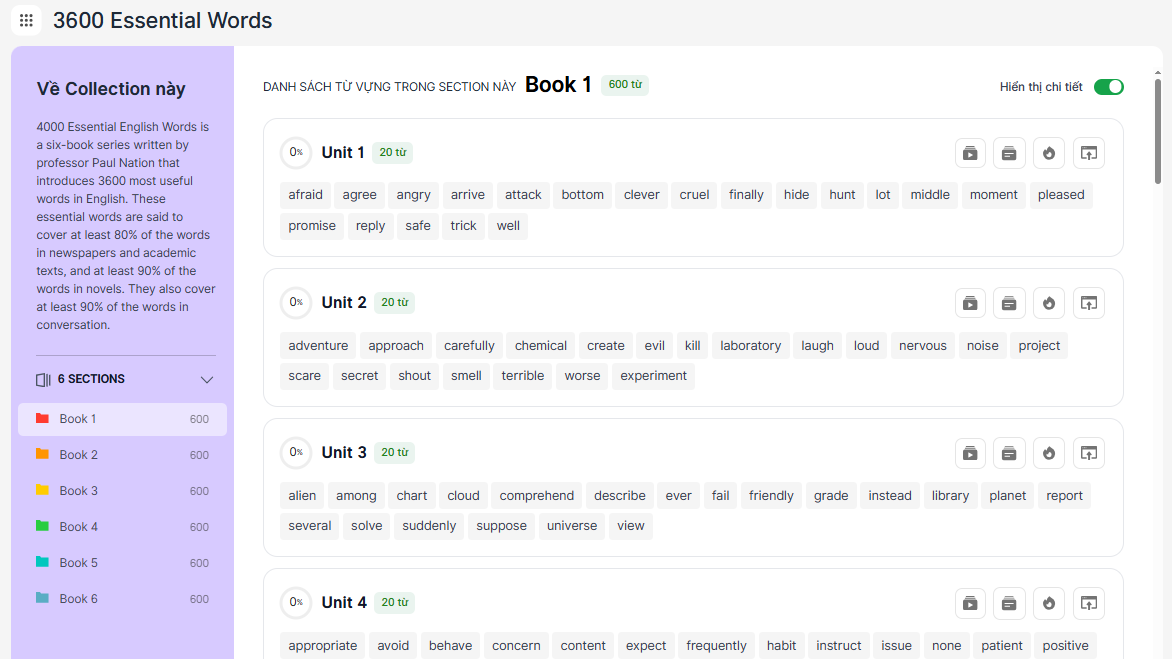This screenshot has height=659, width=1172.
Task: Click the word 'afraid' in Unit 1
Action: (x=305, y=195)
